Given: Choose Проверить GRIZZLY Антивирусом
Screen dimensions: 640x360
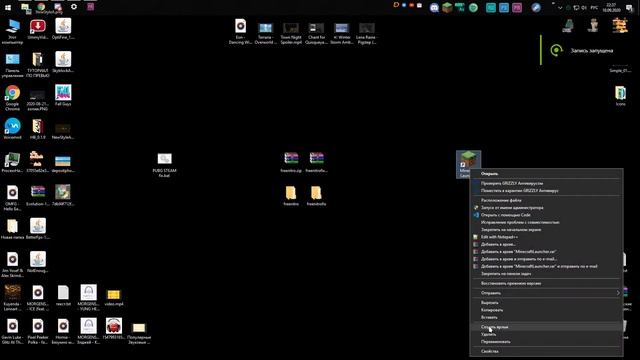Looking at the screenshot, I should click(547, 183).
